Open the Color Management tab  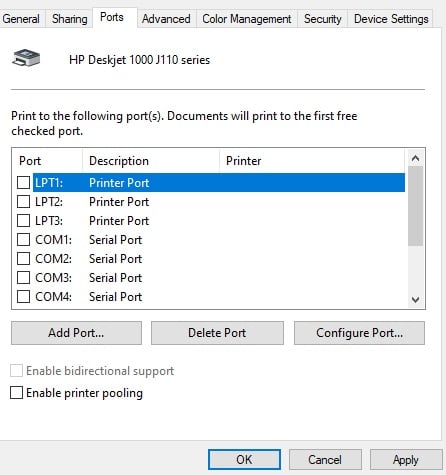(247, 19)
